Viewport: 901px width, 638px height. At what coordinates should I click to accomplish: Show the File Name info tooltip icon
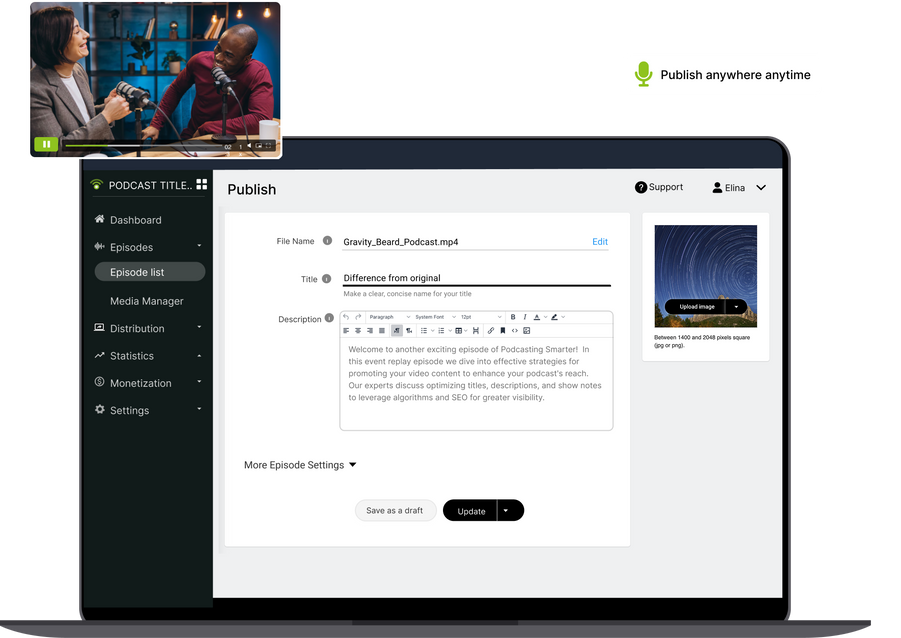(x=327, y=241)
